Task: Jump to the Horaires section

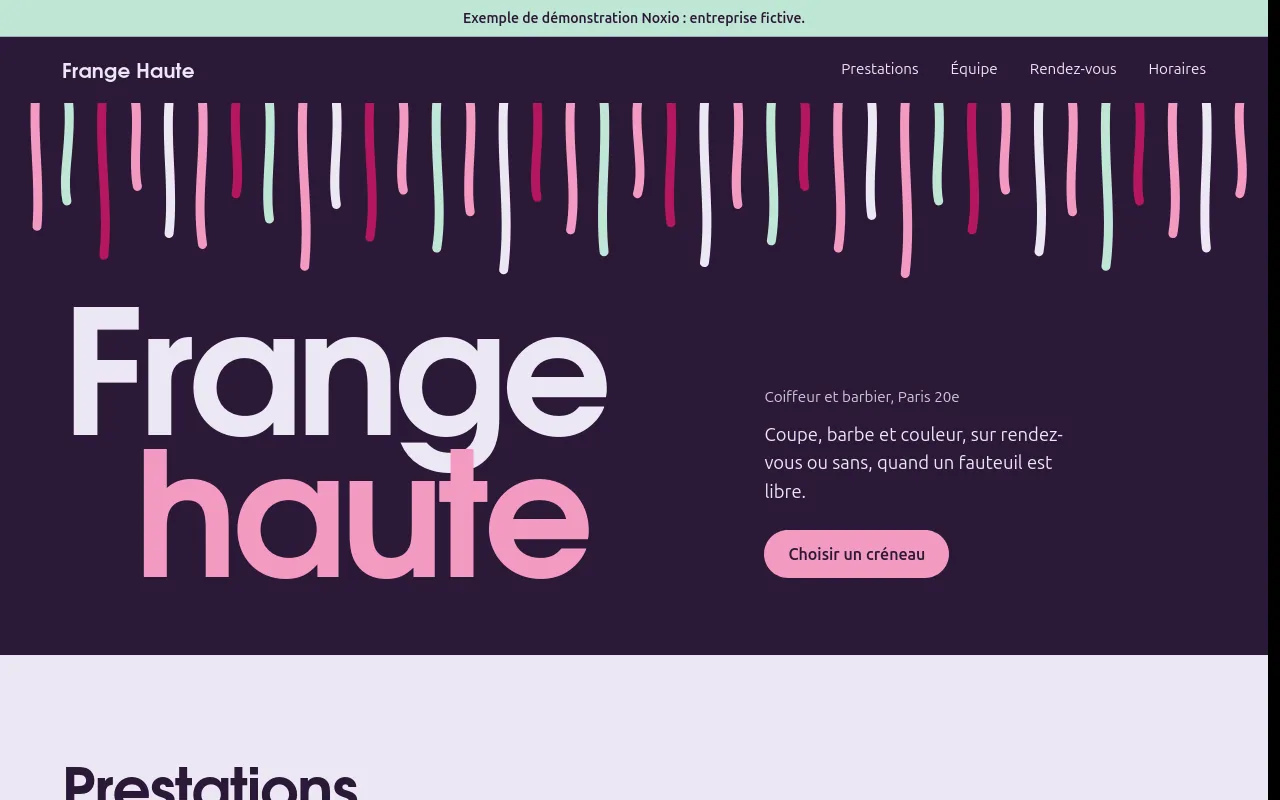Action: tap(1177, 69)
